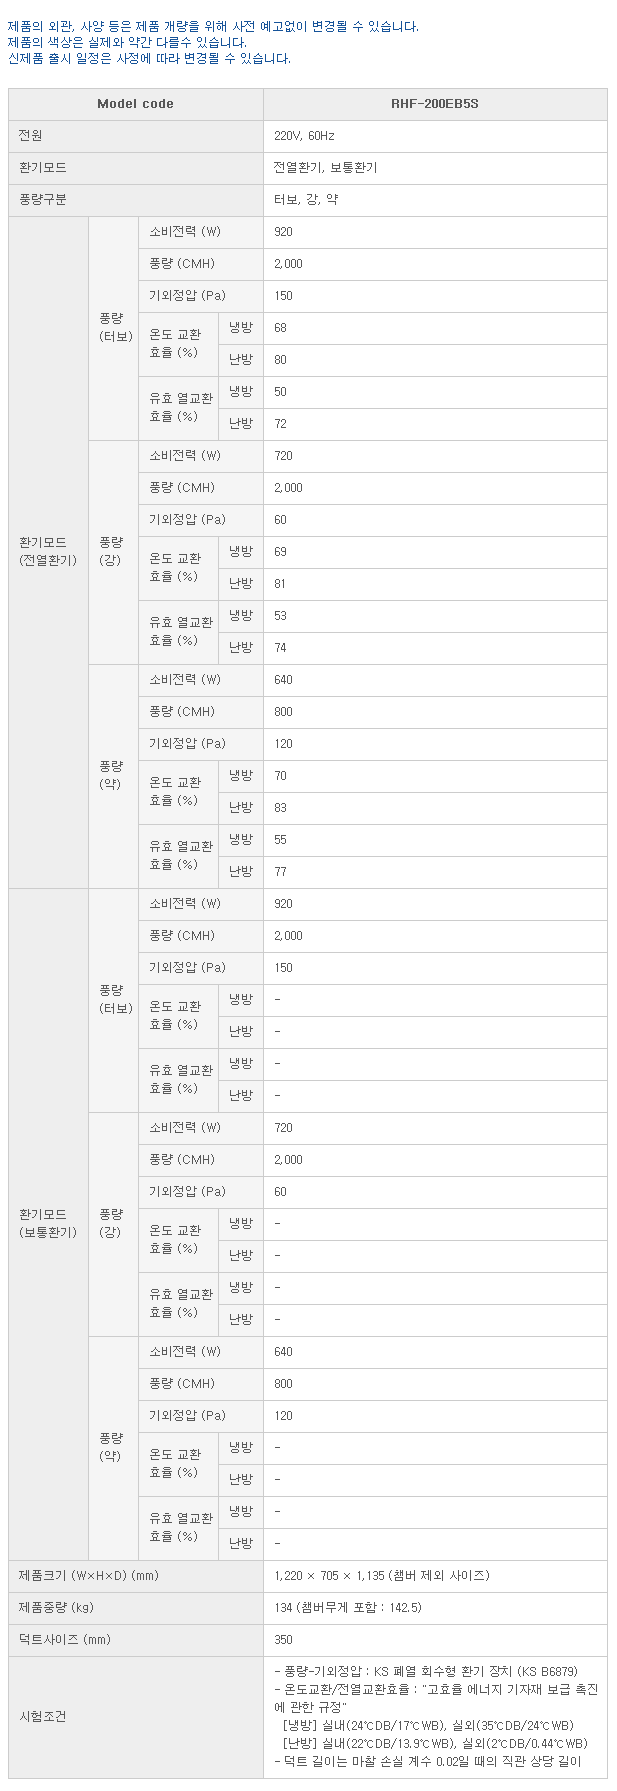617x1791 pixels.
Task: Click the 제품중량 (kg) row label
Action: [56, 1608]
